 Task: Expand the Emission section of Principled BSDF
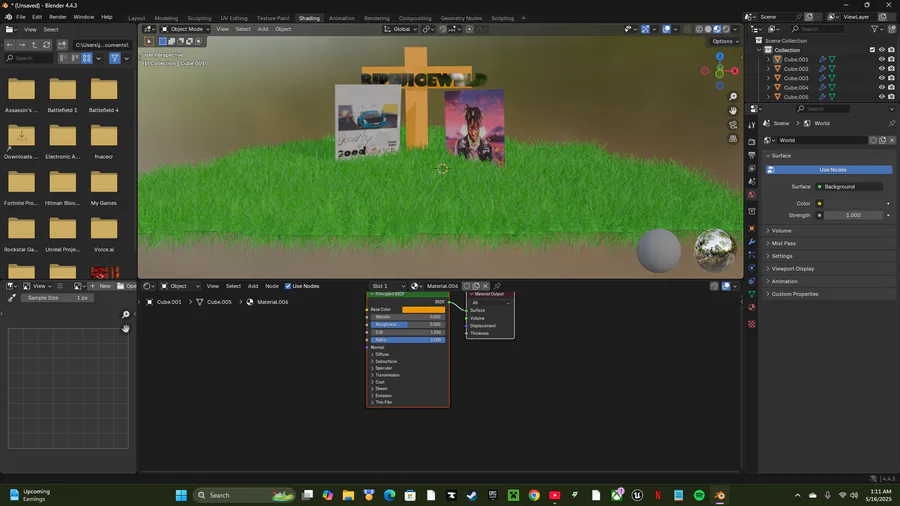click(382, 395)
